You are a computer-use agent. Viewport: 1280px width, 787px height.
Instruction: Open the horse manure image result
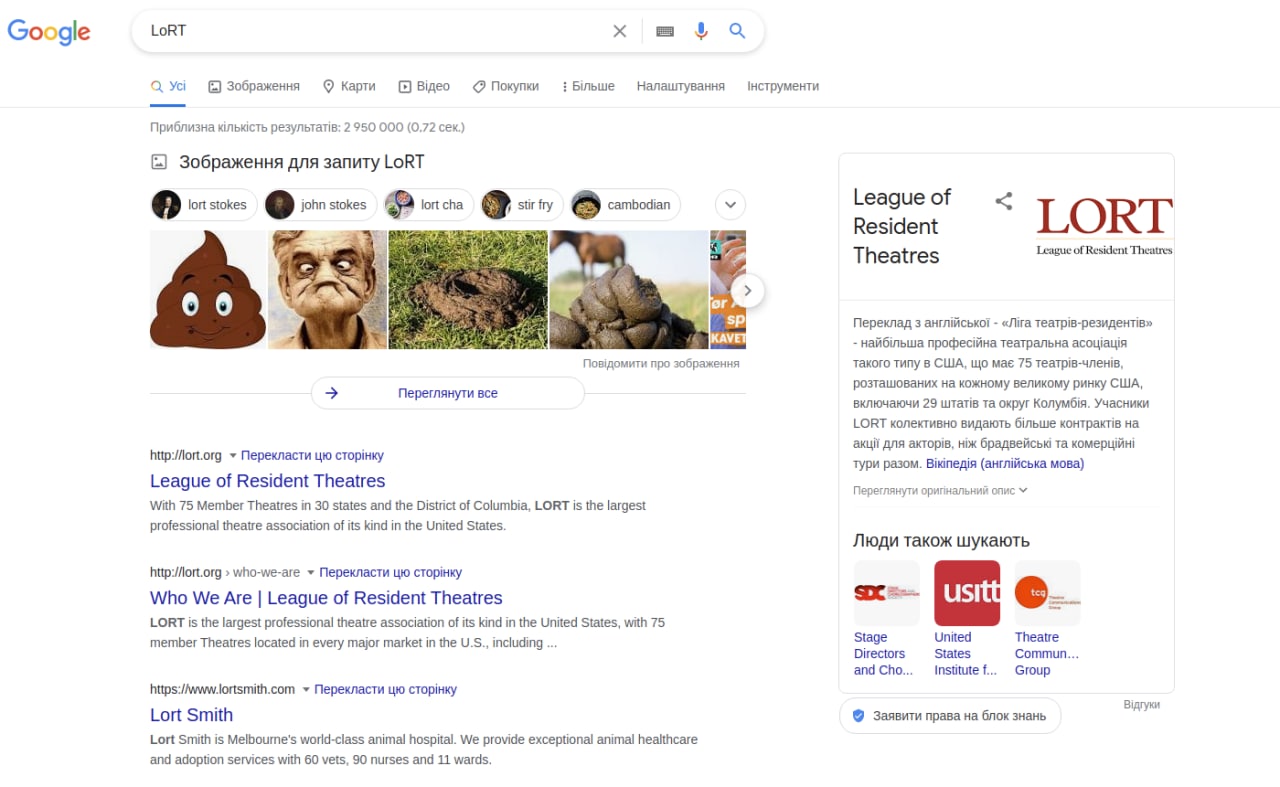click(629, 290)
